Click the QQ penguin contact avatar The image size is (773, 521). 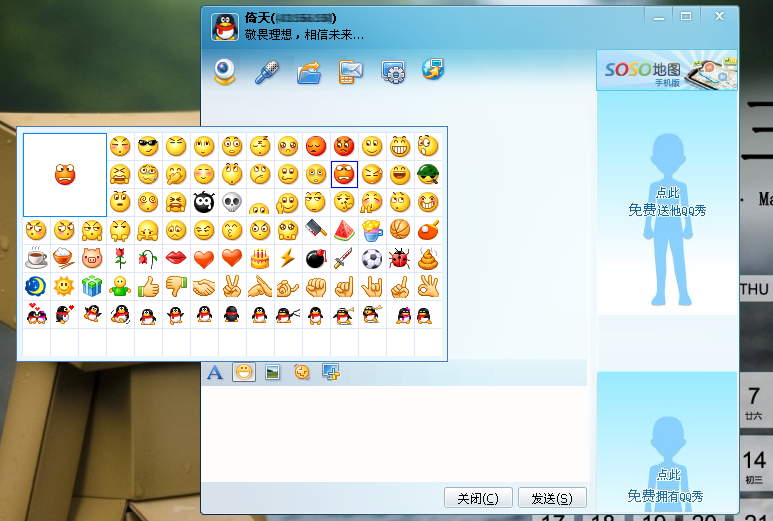point(225,27)
